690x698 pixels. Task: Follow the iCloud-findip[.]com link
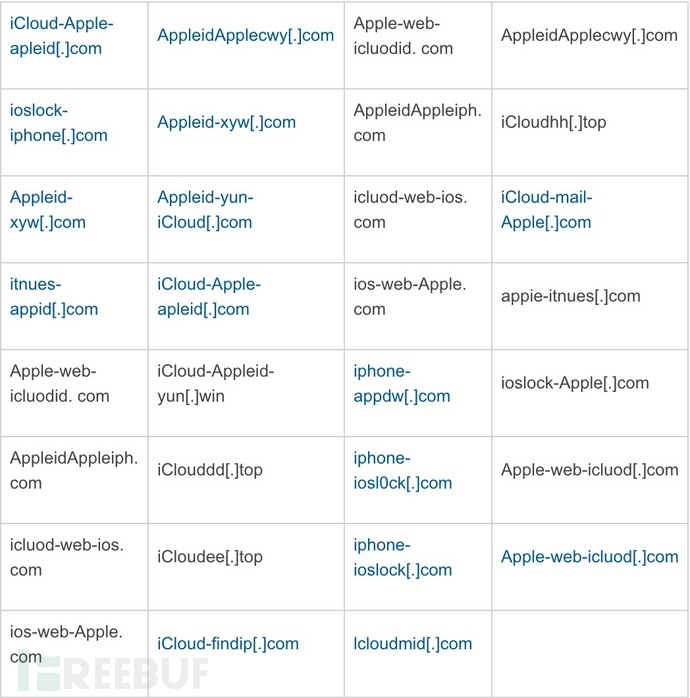tap(227, 643)
